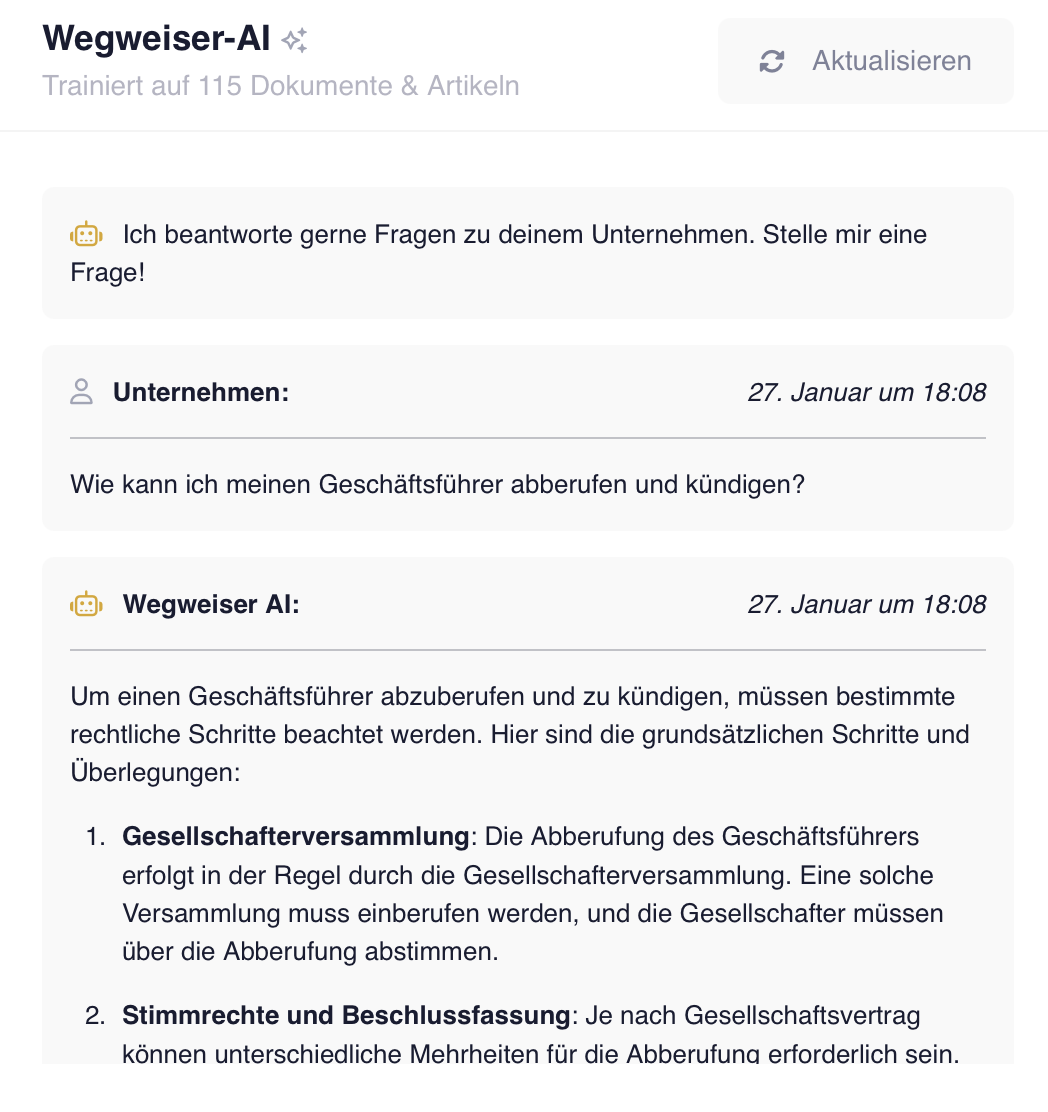Click the question about Geschäftsführer abberufen
The height and width of the screenshot is (1112, 1048).
coord(438,485)
